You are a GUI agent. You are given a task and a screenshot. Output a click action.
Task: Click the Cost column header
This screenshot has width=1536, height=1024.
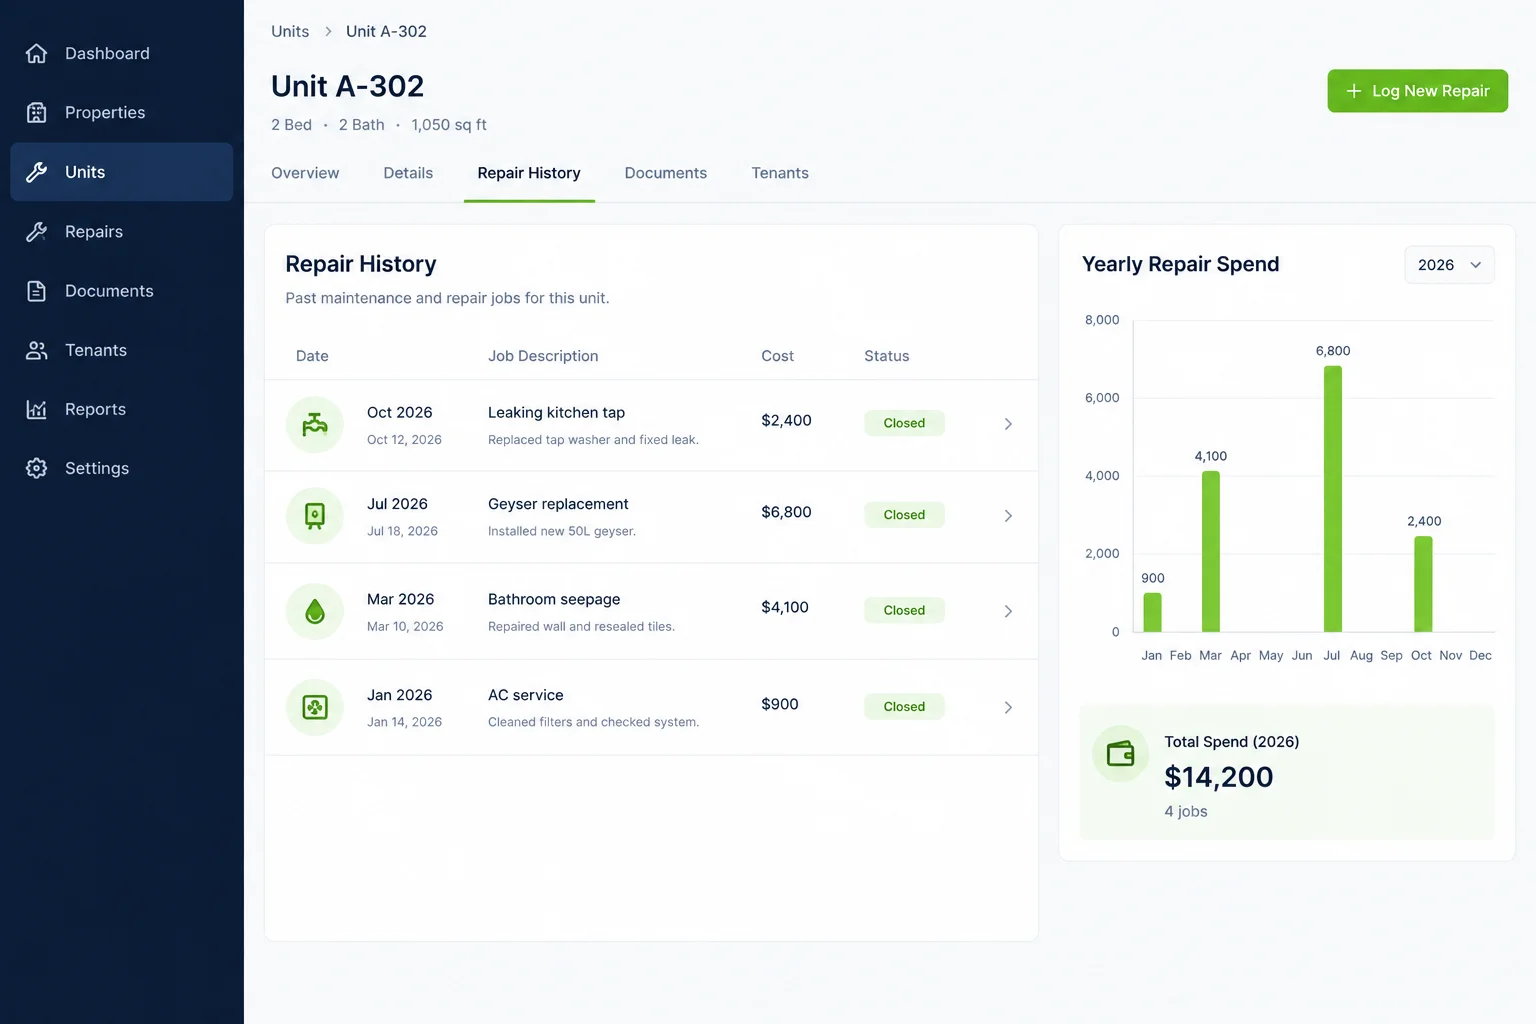tap(777, 356)
